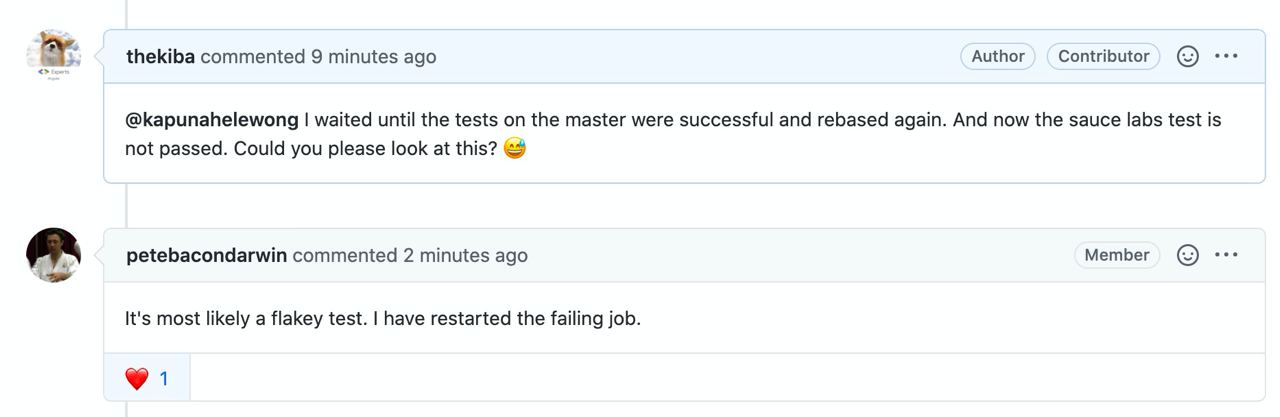Click thekiba's comment text about sauce labs

click(673, 135)
